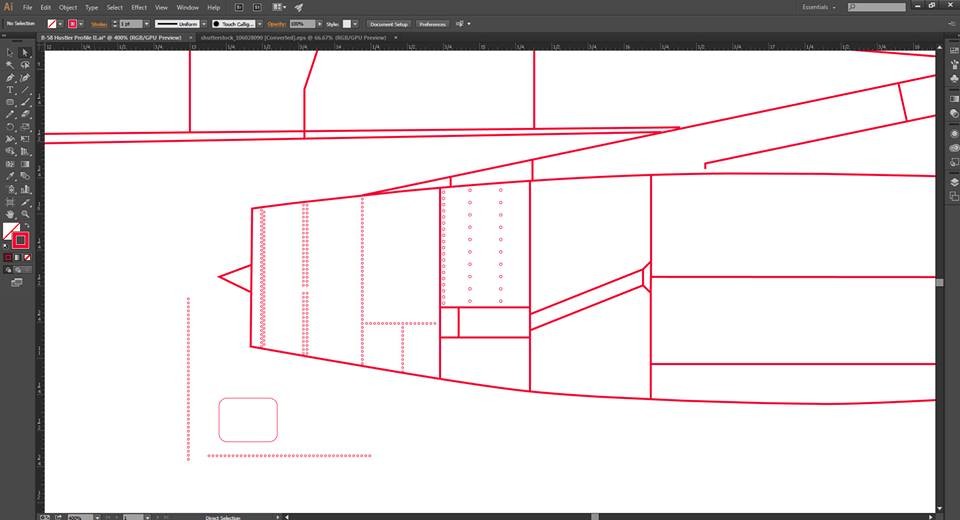Viewport: 960px width, 520px height.
Task: Open the Object menu
Action: pyautogui.click(x=68, y=7)
